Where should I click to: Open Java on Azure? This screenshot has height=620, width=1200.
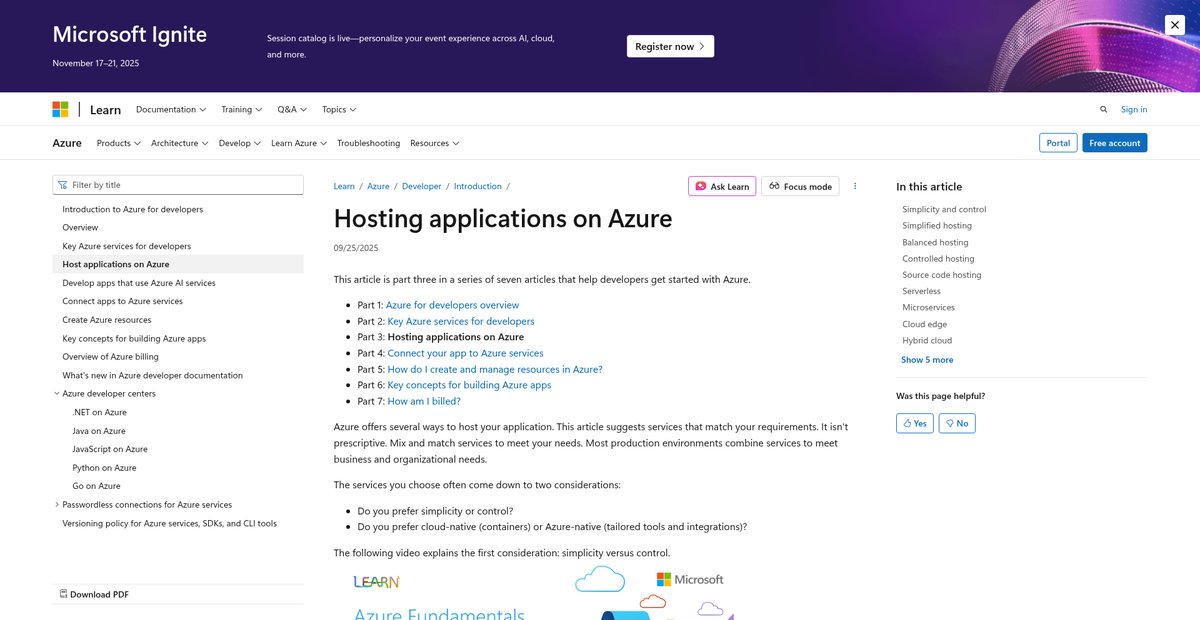tap(98, 431)
